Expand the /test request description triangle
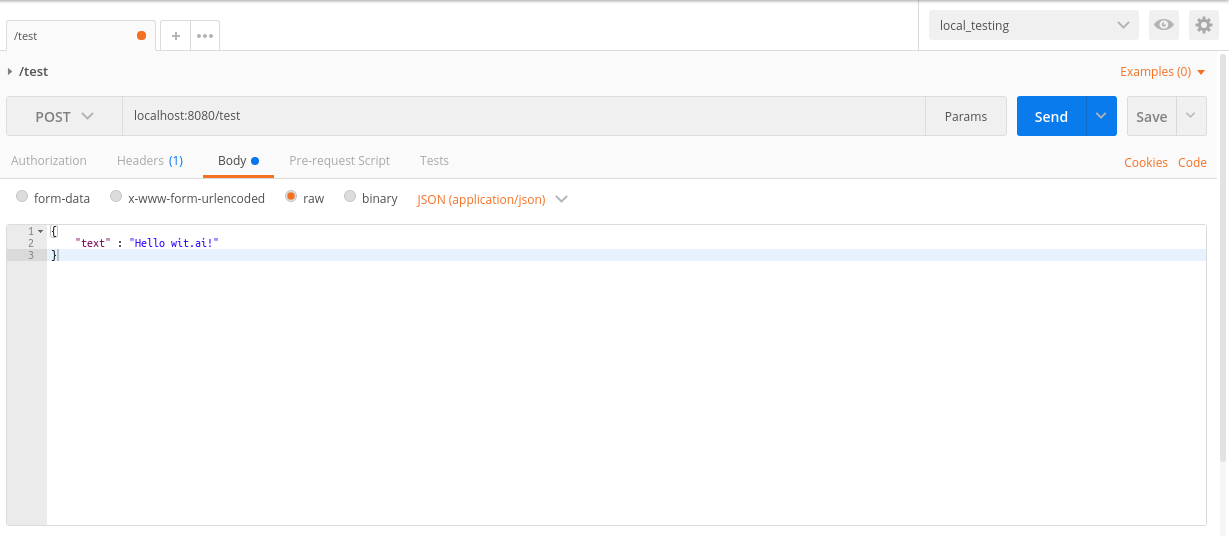 click(x=10, y=71)
